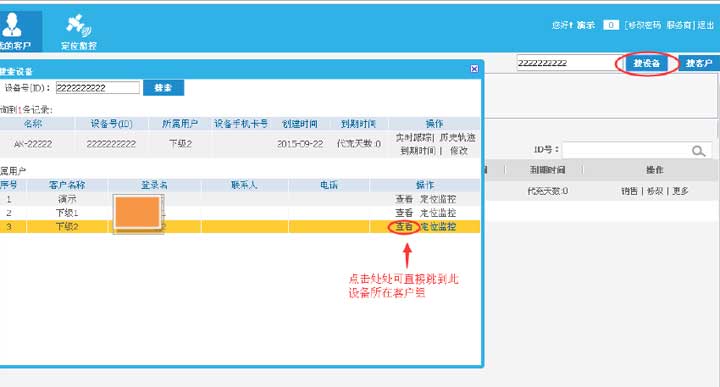The width and height of the screenshot is (720, 387).
Task: Open 实时跟踪 for device AK-22222
Action: click(x=414, y=137)
